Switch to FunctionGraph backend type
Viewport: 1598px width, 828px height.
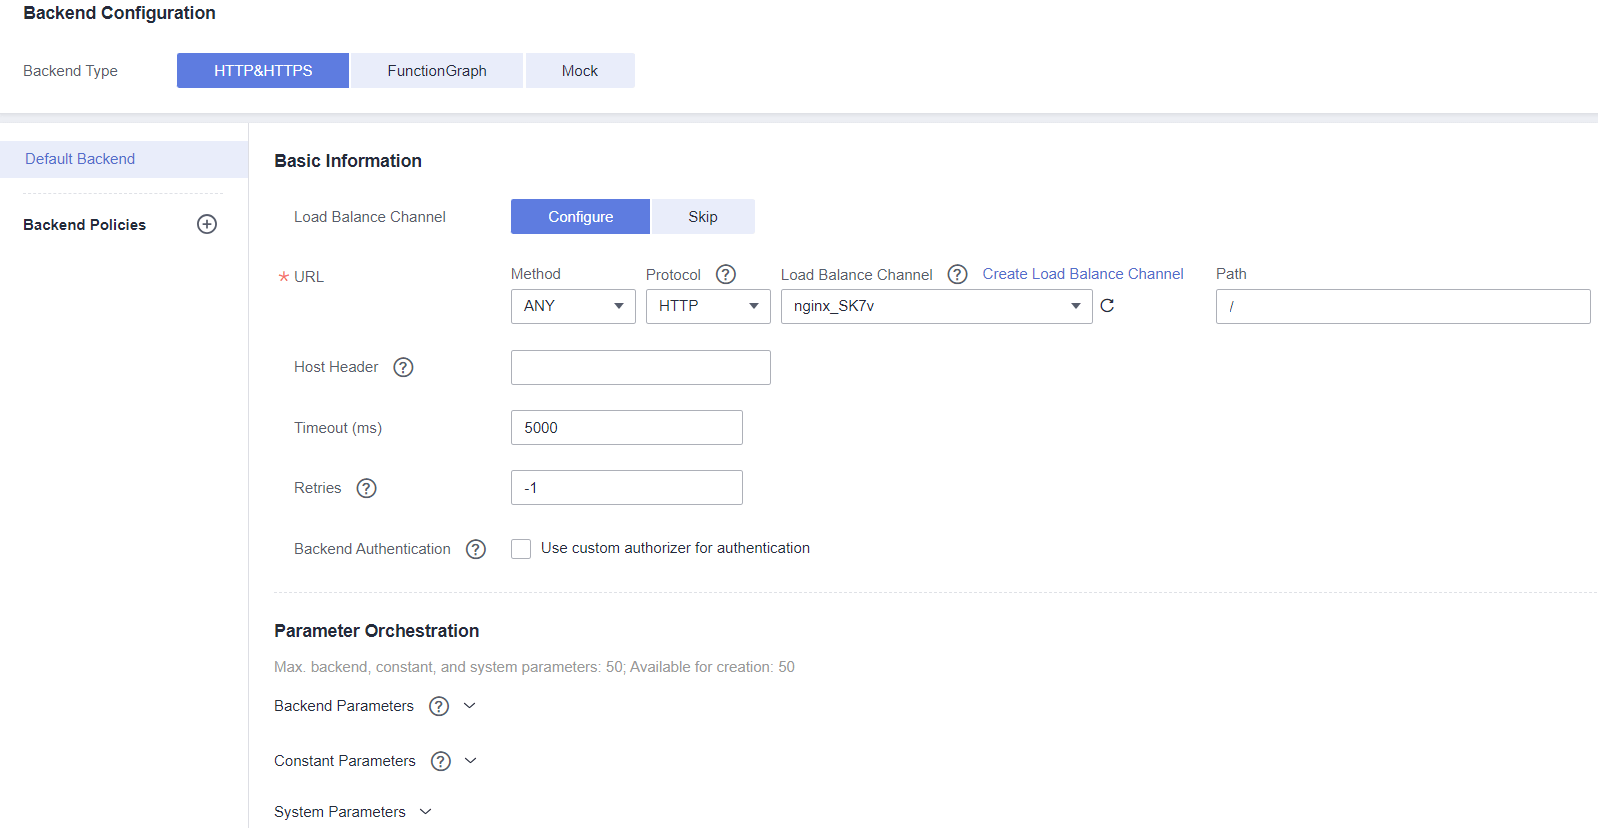click(437, 71)
